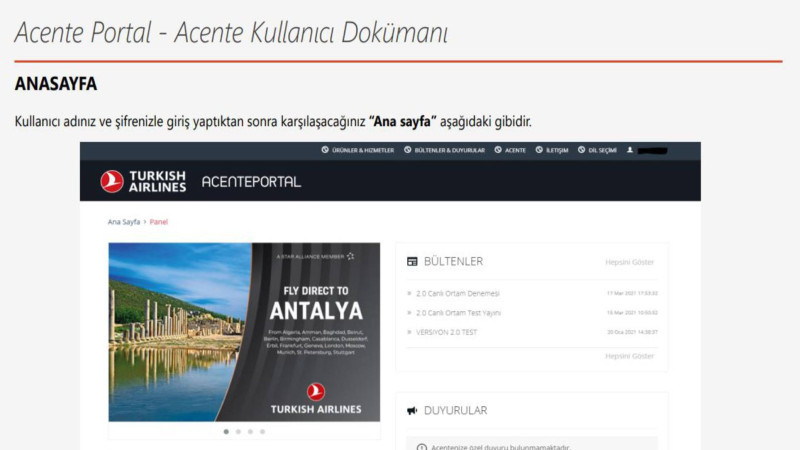
Task: Click the user profile icon
Action: [x=630, y=150]
